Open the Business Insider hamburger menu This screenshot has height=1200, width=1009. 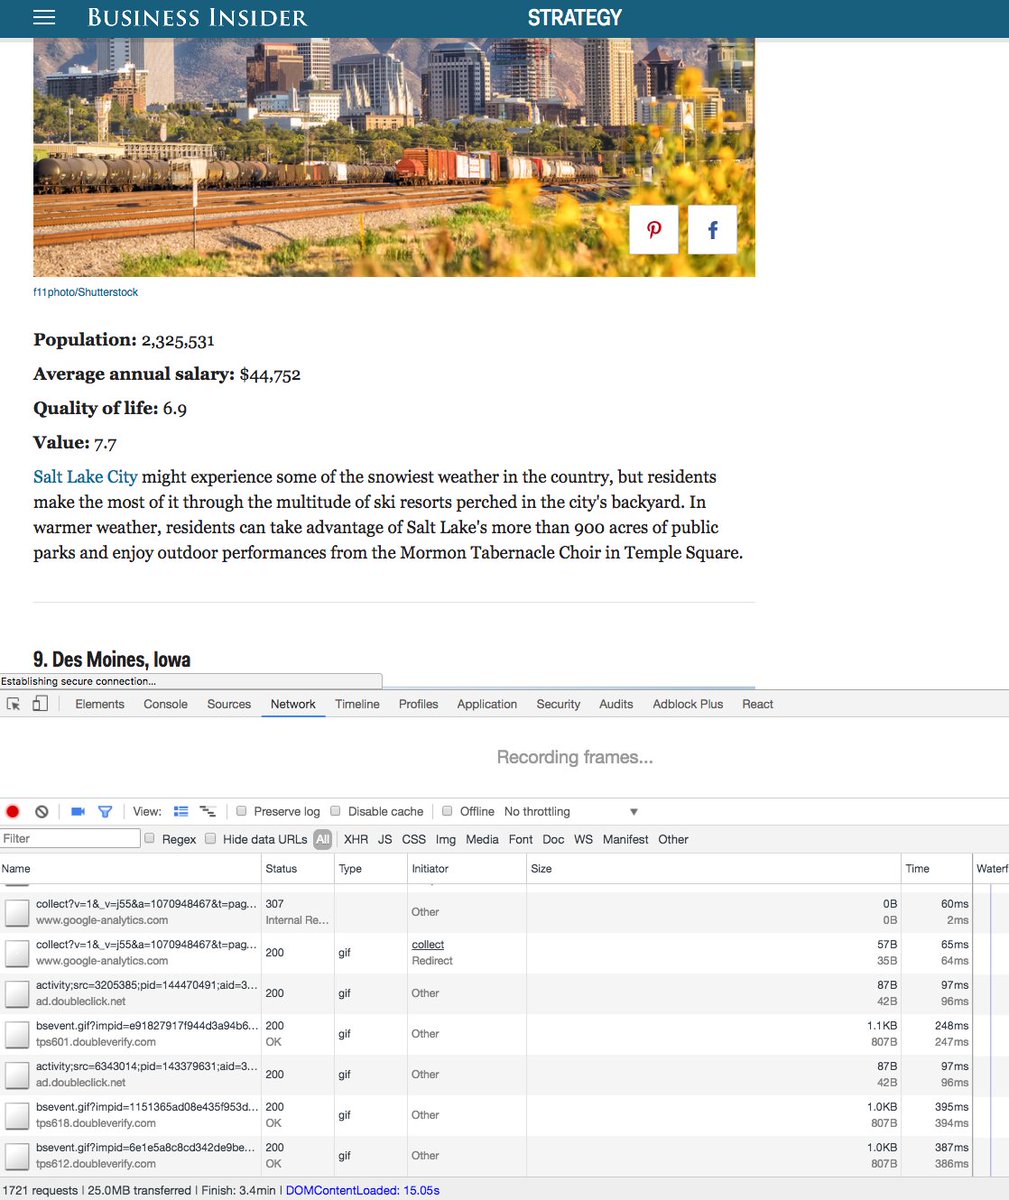click(x=44, y=18)
